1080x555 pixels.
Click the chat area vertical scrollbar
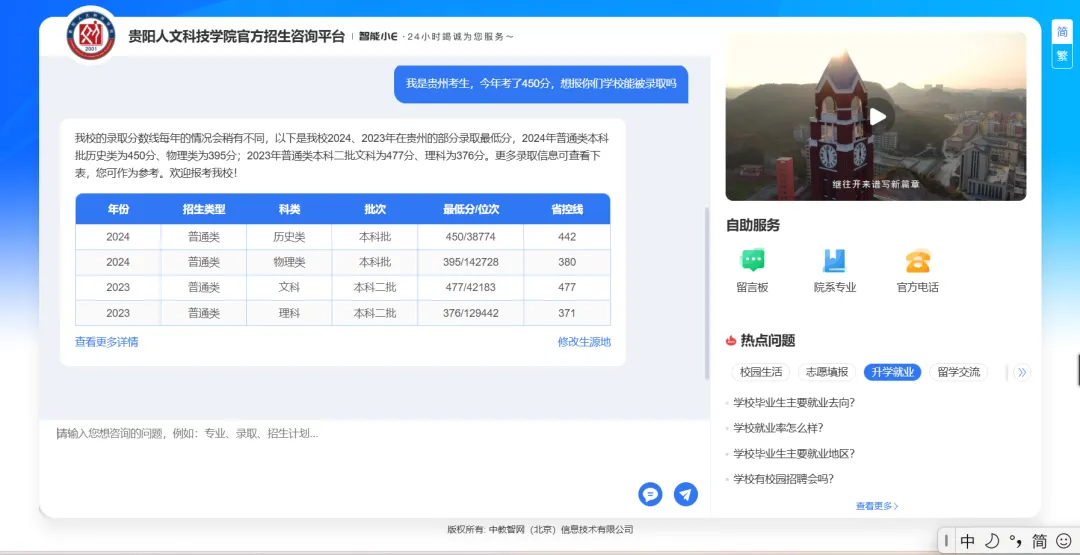(x=707, y=293)
